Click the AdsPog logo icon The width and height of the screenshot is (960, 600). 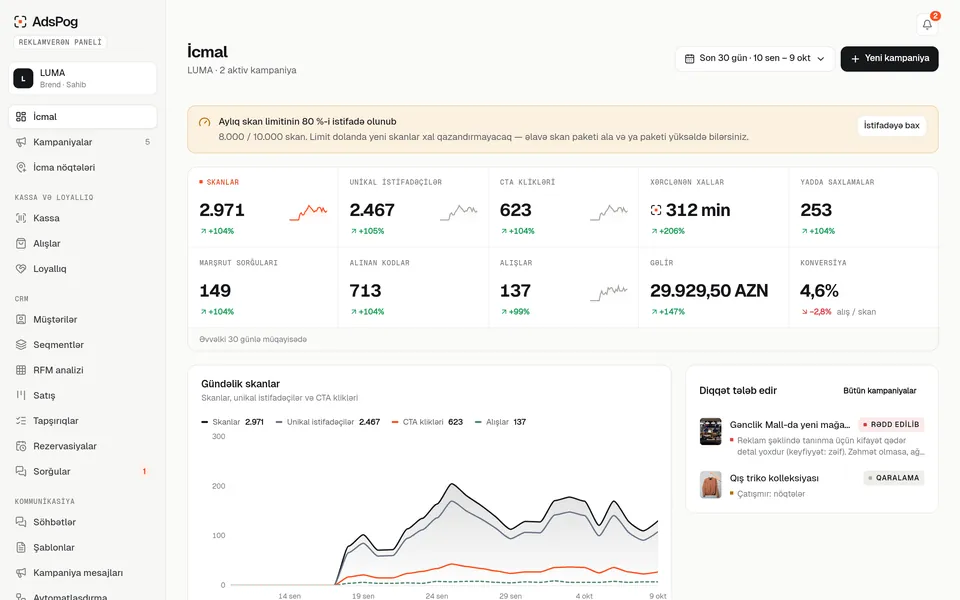(x=20, y=22)
